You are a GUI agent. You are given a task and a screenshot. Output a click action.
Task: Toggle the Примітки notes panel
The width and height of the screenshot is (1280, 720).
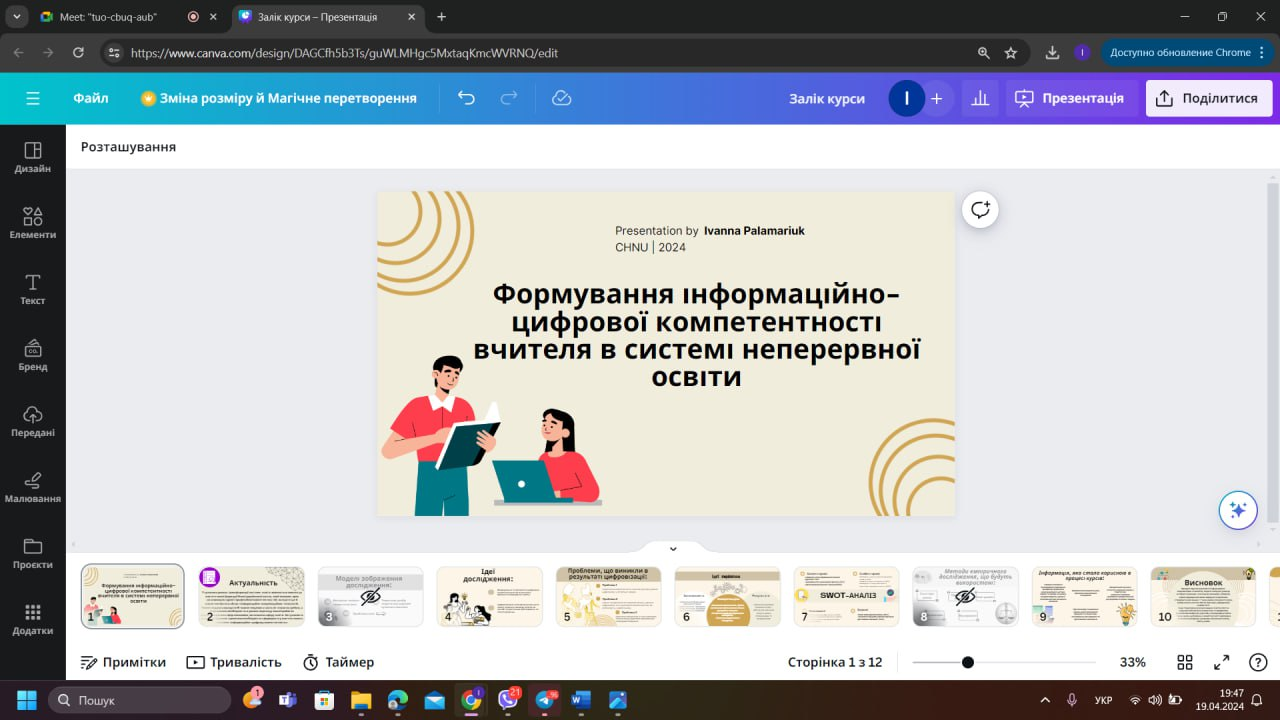pos(123,662)
